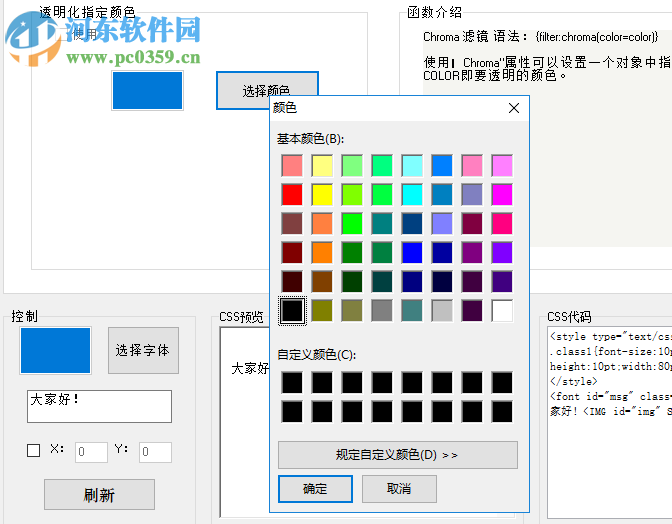
Task: Select the light pink swatch in first row
Action: tap(472, 166)
